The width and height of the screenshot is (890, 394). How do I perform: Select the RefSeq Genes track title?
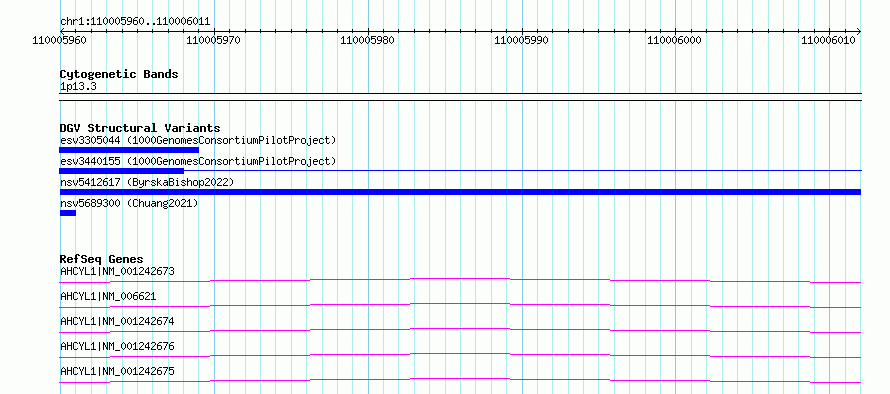pyautogui.click(x=102, y=259)
